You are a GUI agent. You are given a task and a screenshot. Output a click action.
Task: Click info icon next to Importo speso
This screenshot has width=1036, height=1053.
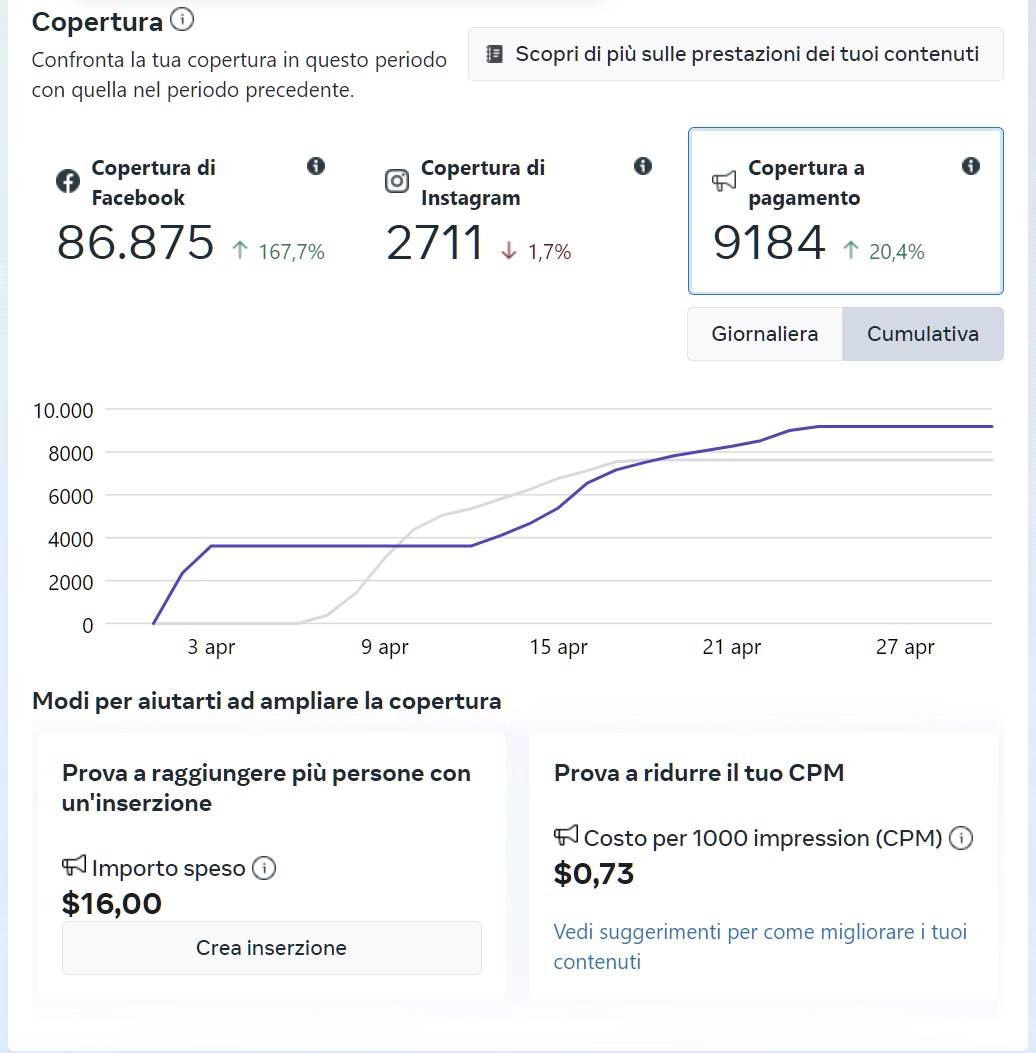pyautogui.click(x=264, y=868)
